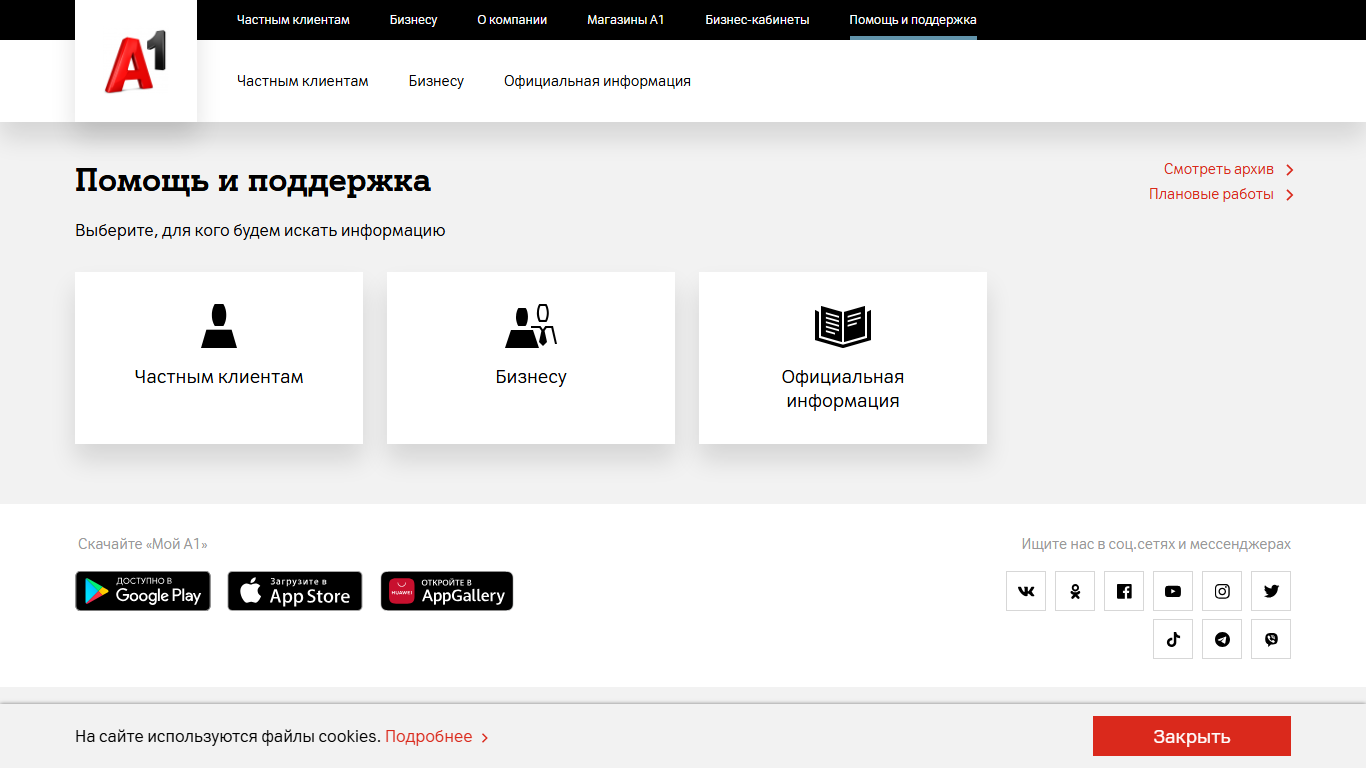
Task: Download app via App Store badge
Action: click(x=295, y=591)
